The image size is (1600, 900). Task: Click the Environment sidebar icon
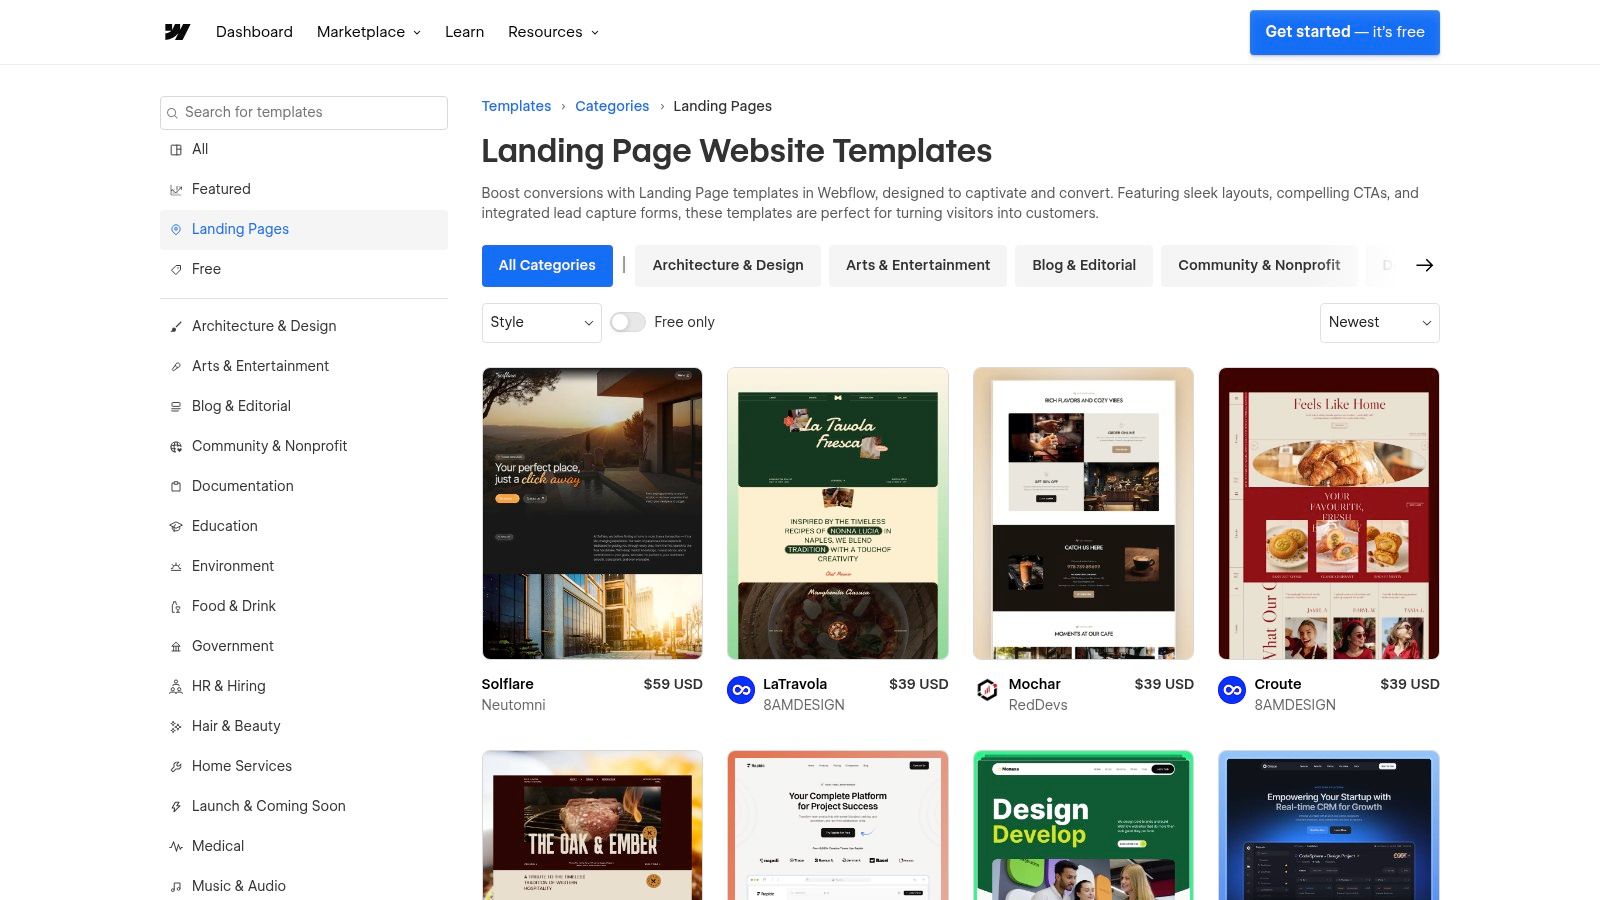coord(176,567)
